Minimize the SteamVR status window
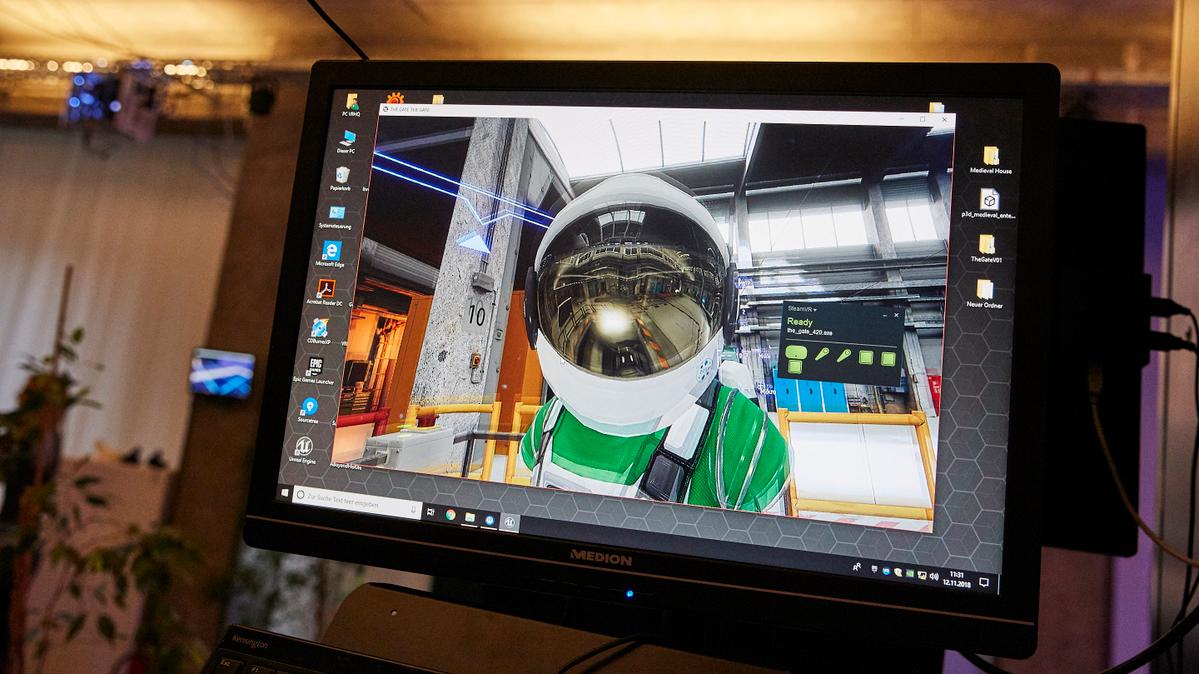Viewport: 1199px width, 674px height. [884, 314]
